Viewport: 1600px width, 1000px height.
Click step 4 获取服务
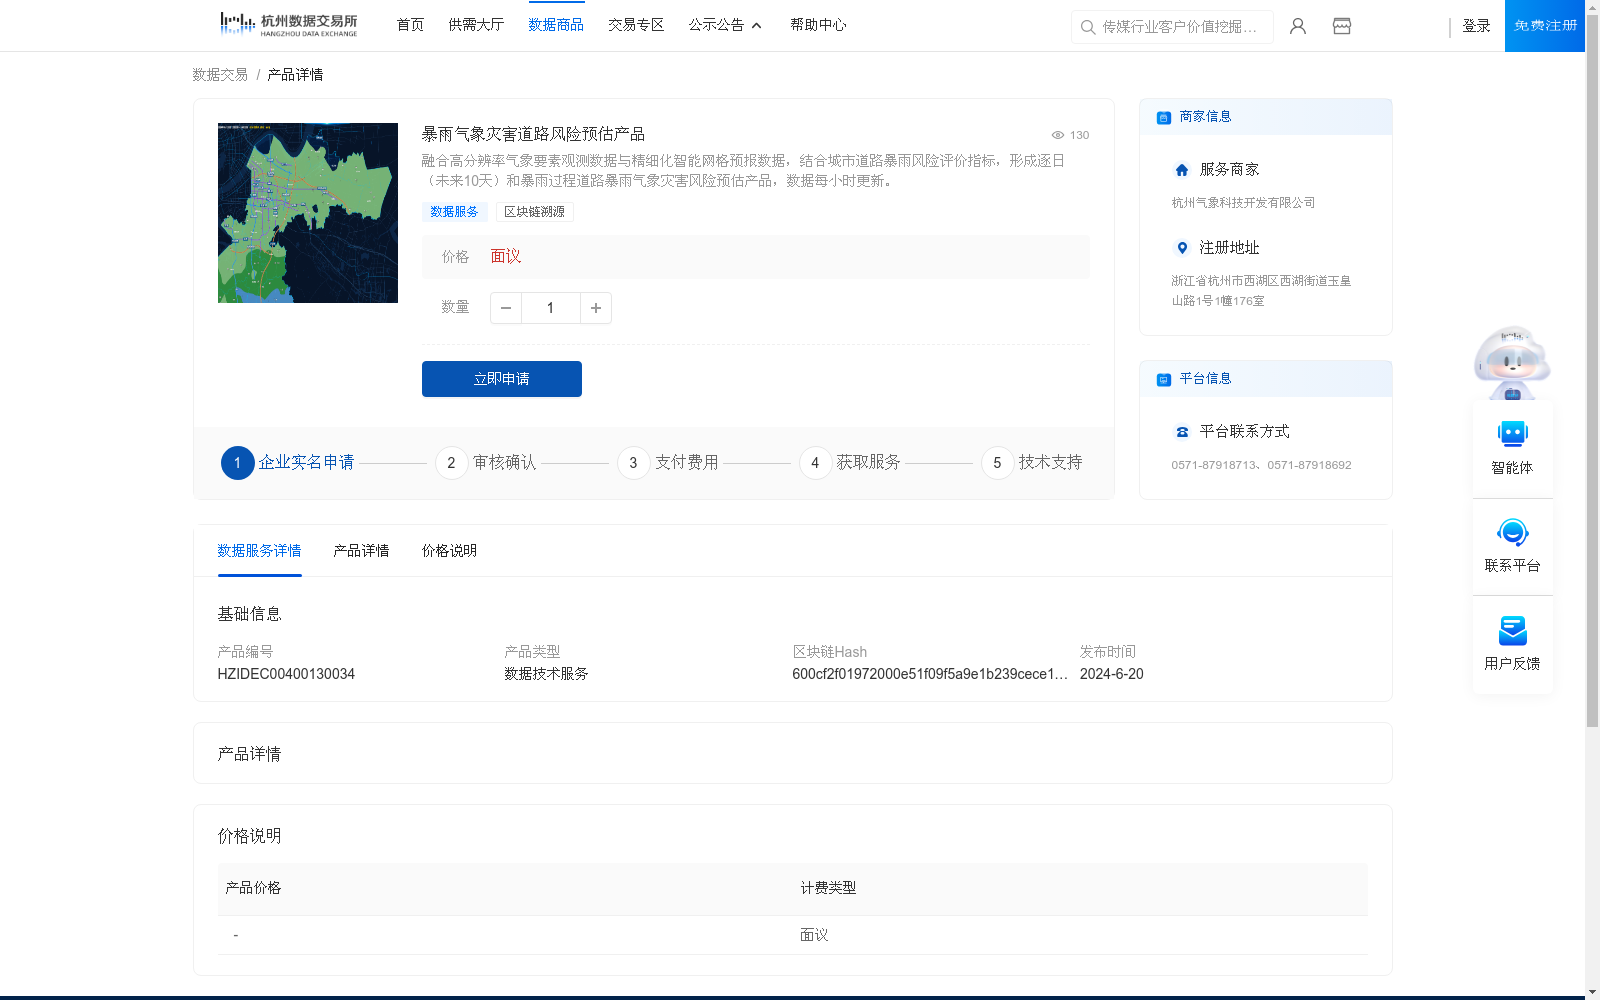pyautogui.click(x=850, y=463)
